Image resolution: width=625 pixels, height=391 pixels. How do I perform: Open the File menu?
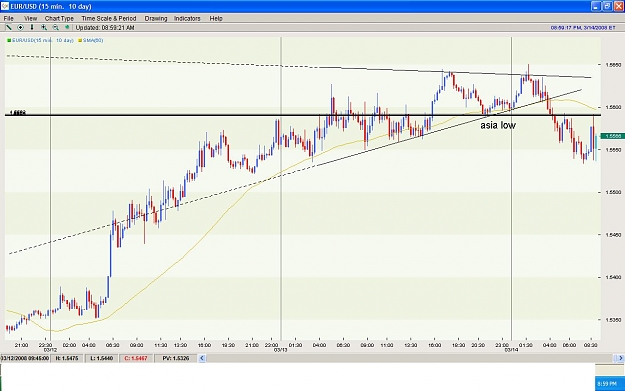(x=8, y=18)
